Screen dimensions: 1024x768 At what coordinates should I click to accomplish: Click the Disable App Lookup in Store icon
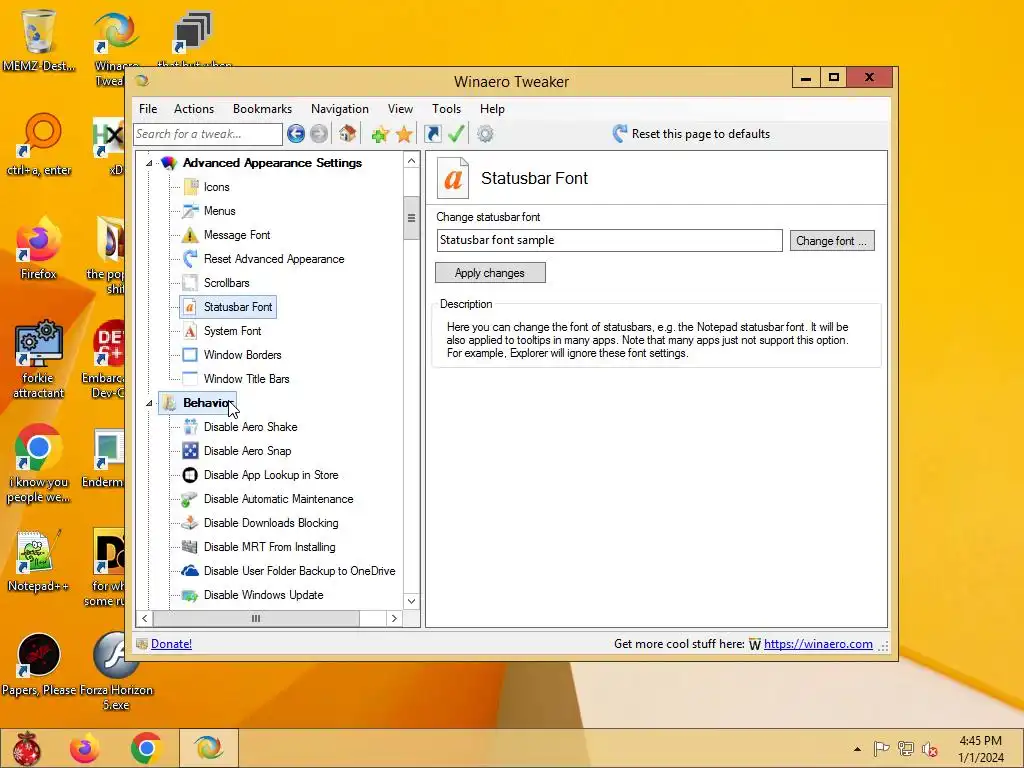pos(190,475)
